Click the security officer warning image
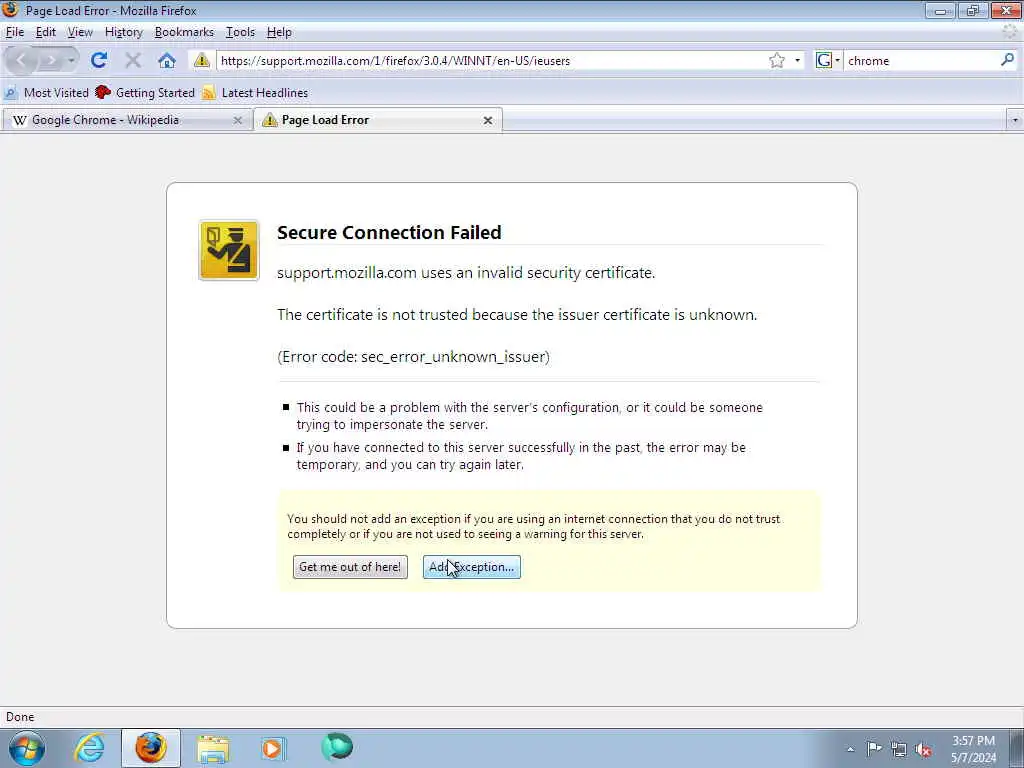This screenshot has height=768, width=1024. (x=229, y=250)
